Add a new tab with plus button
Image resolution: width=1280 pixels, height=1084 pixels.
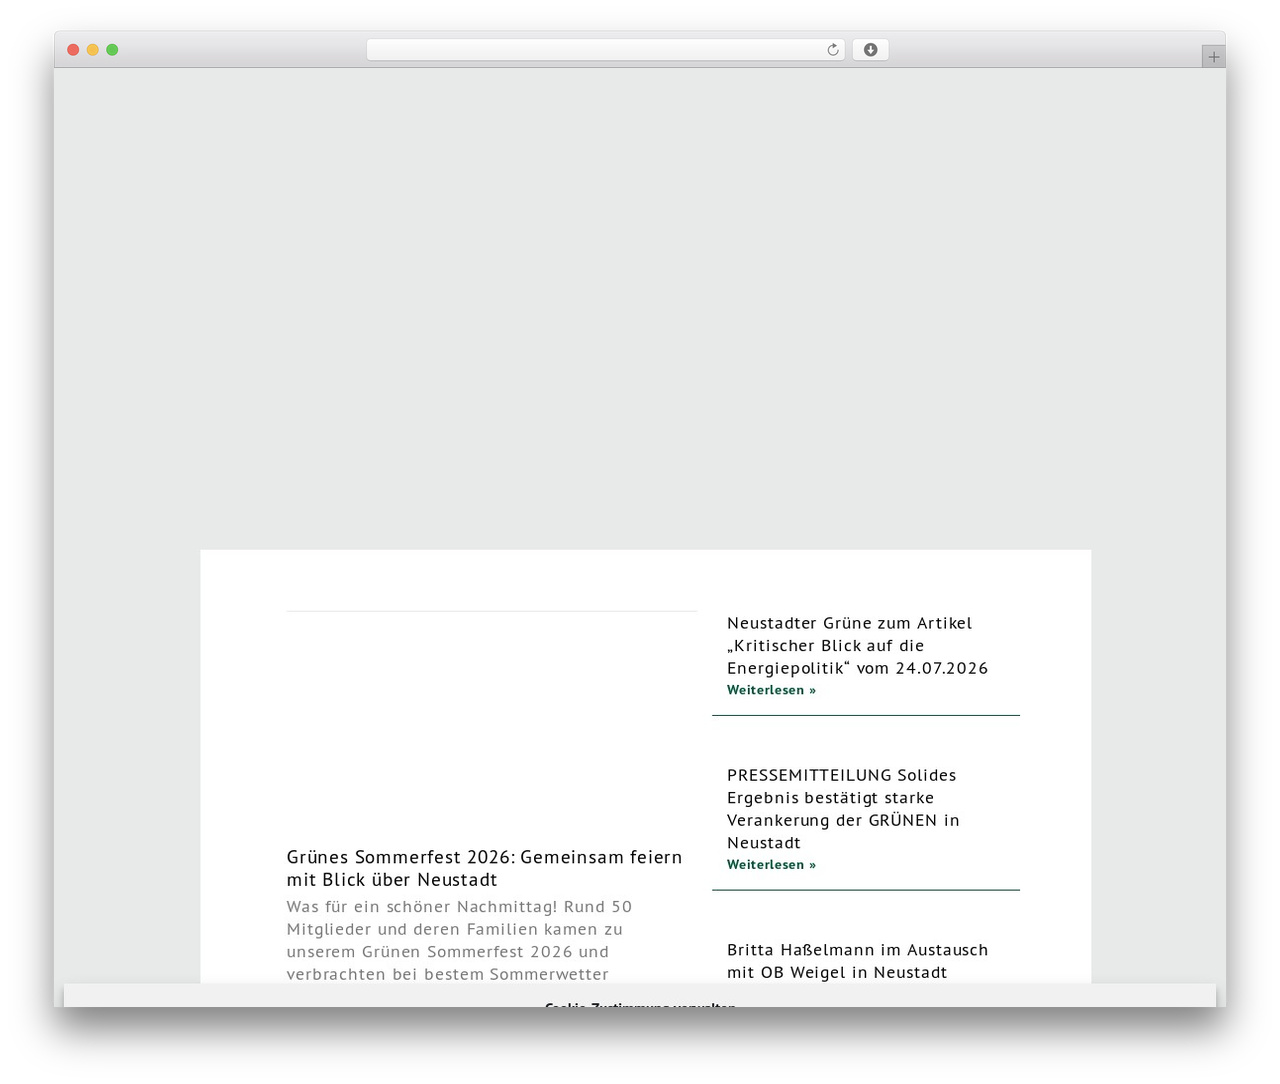click(x=1213, y=57)
